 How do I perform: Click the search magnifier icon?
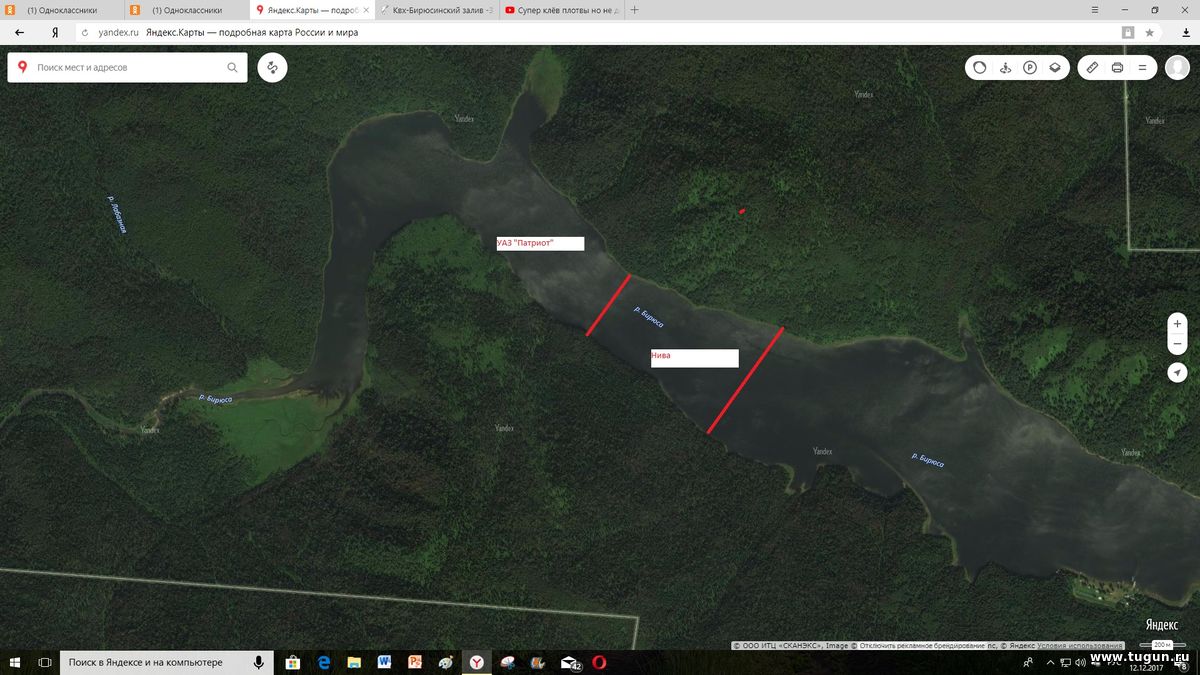232,68
